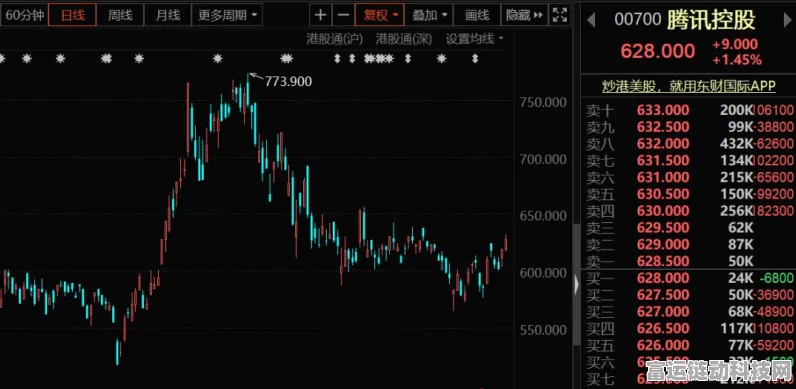Click the 432K volume in 卖八 row
796x389 pixels.
pos(737,144)
